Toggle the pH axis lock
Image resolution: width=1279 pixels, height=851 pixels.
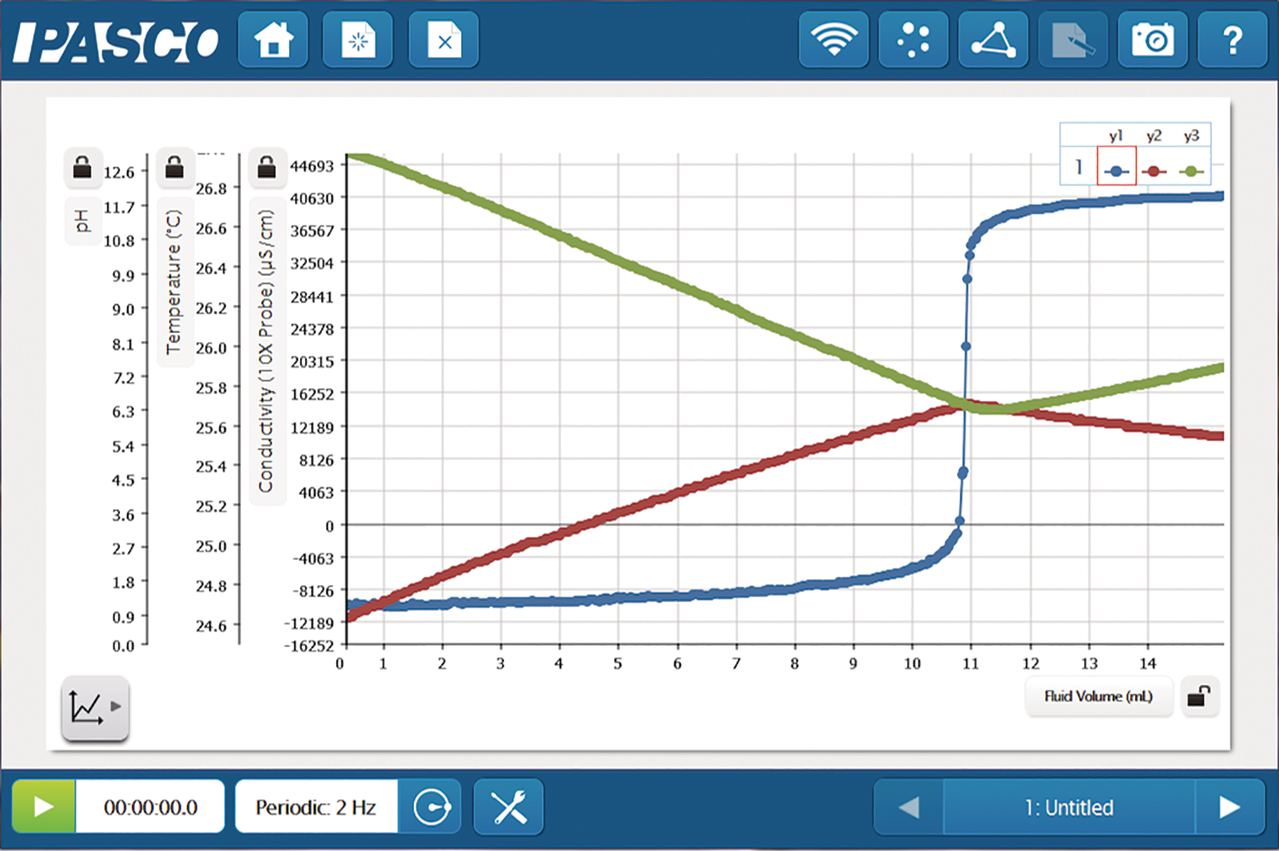coord(83,168)
